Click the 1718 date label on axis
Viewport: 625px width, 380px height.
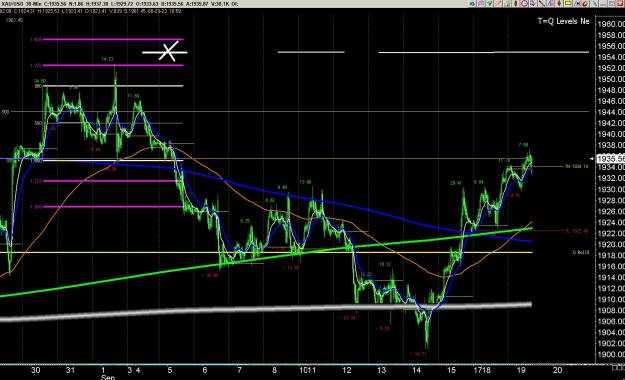(x=482, y=370)
